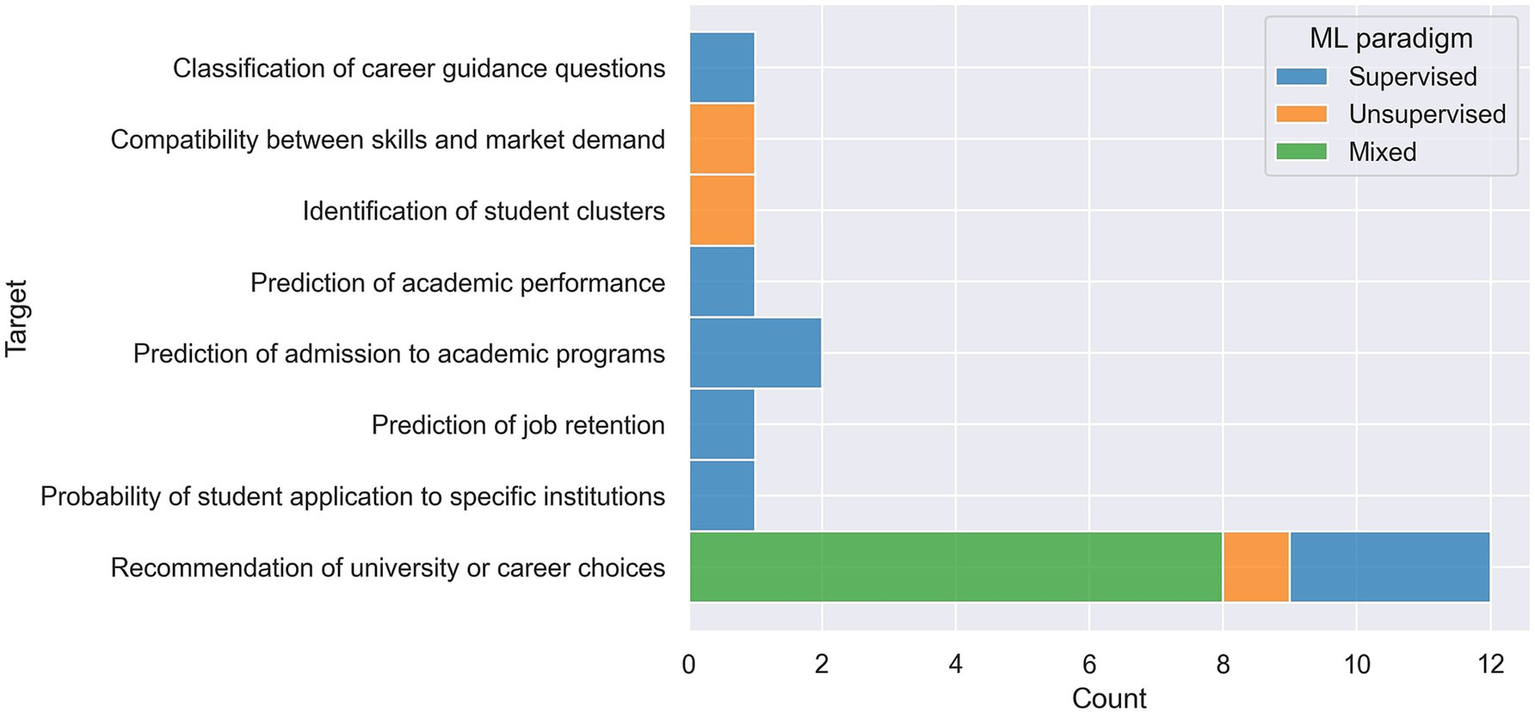Viewport: 1535px width, 716px height.
Task: Click the blue segment of Recommendation bar
Action: [x=1389, y=567]
